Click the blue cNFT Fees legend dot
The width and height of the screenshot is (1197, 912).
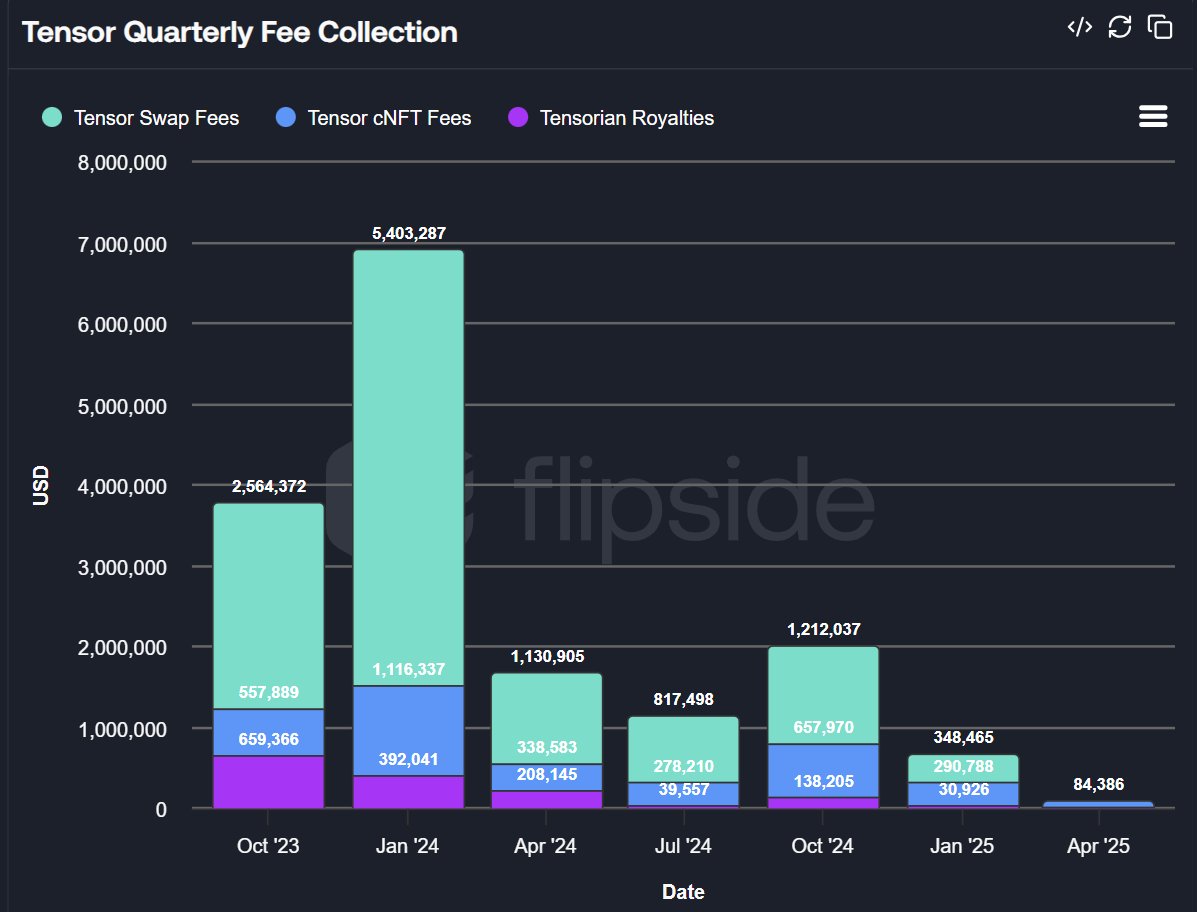tap(286, 118)
